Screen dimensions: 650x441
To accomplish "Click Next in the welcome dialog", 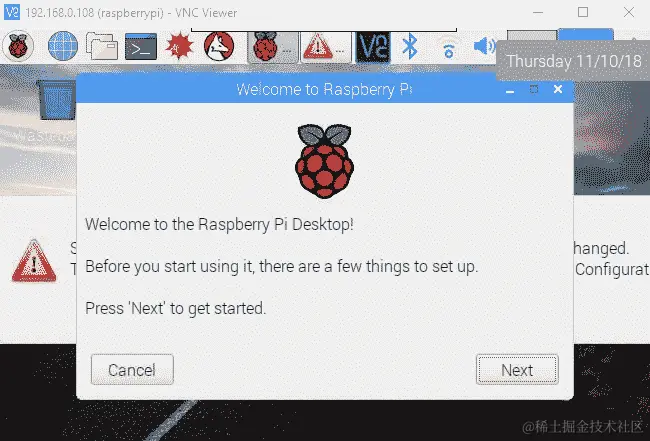I will click(x=517, y=370).
